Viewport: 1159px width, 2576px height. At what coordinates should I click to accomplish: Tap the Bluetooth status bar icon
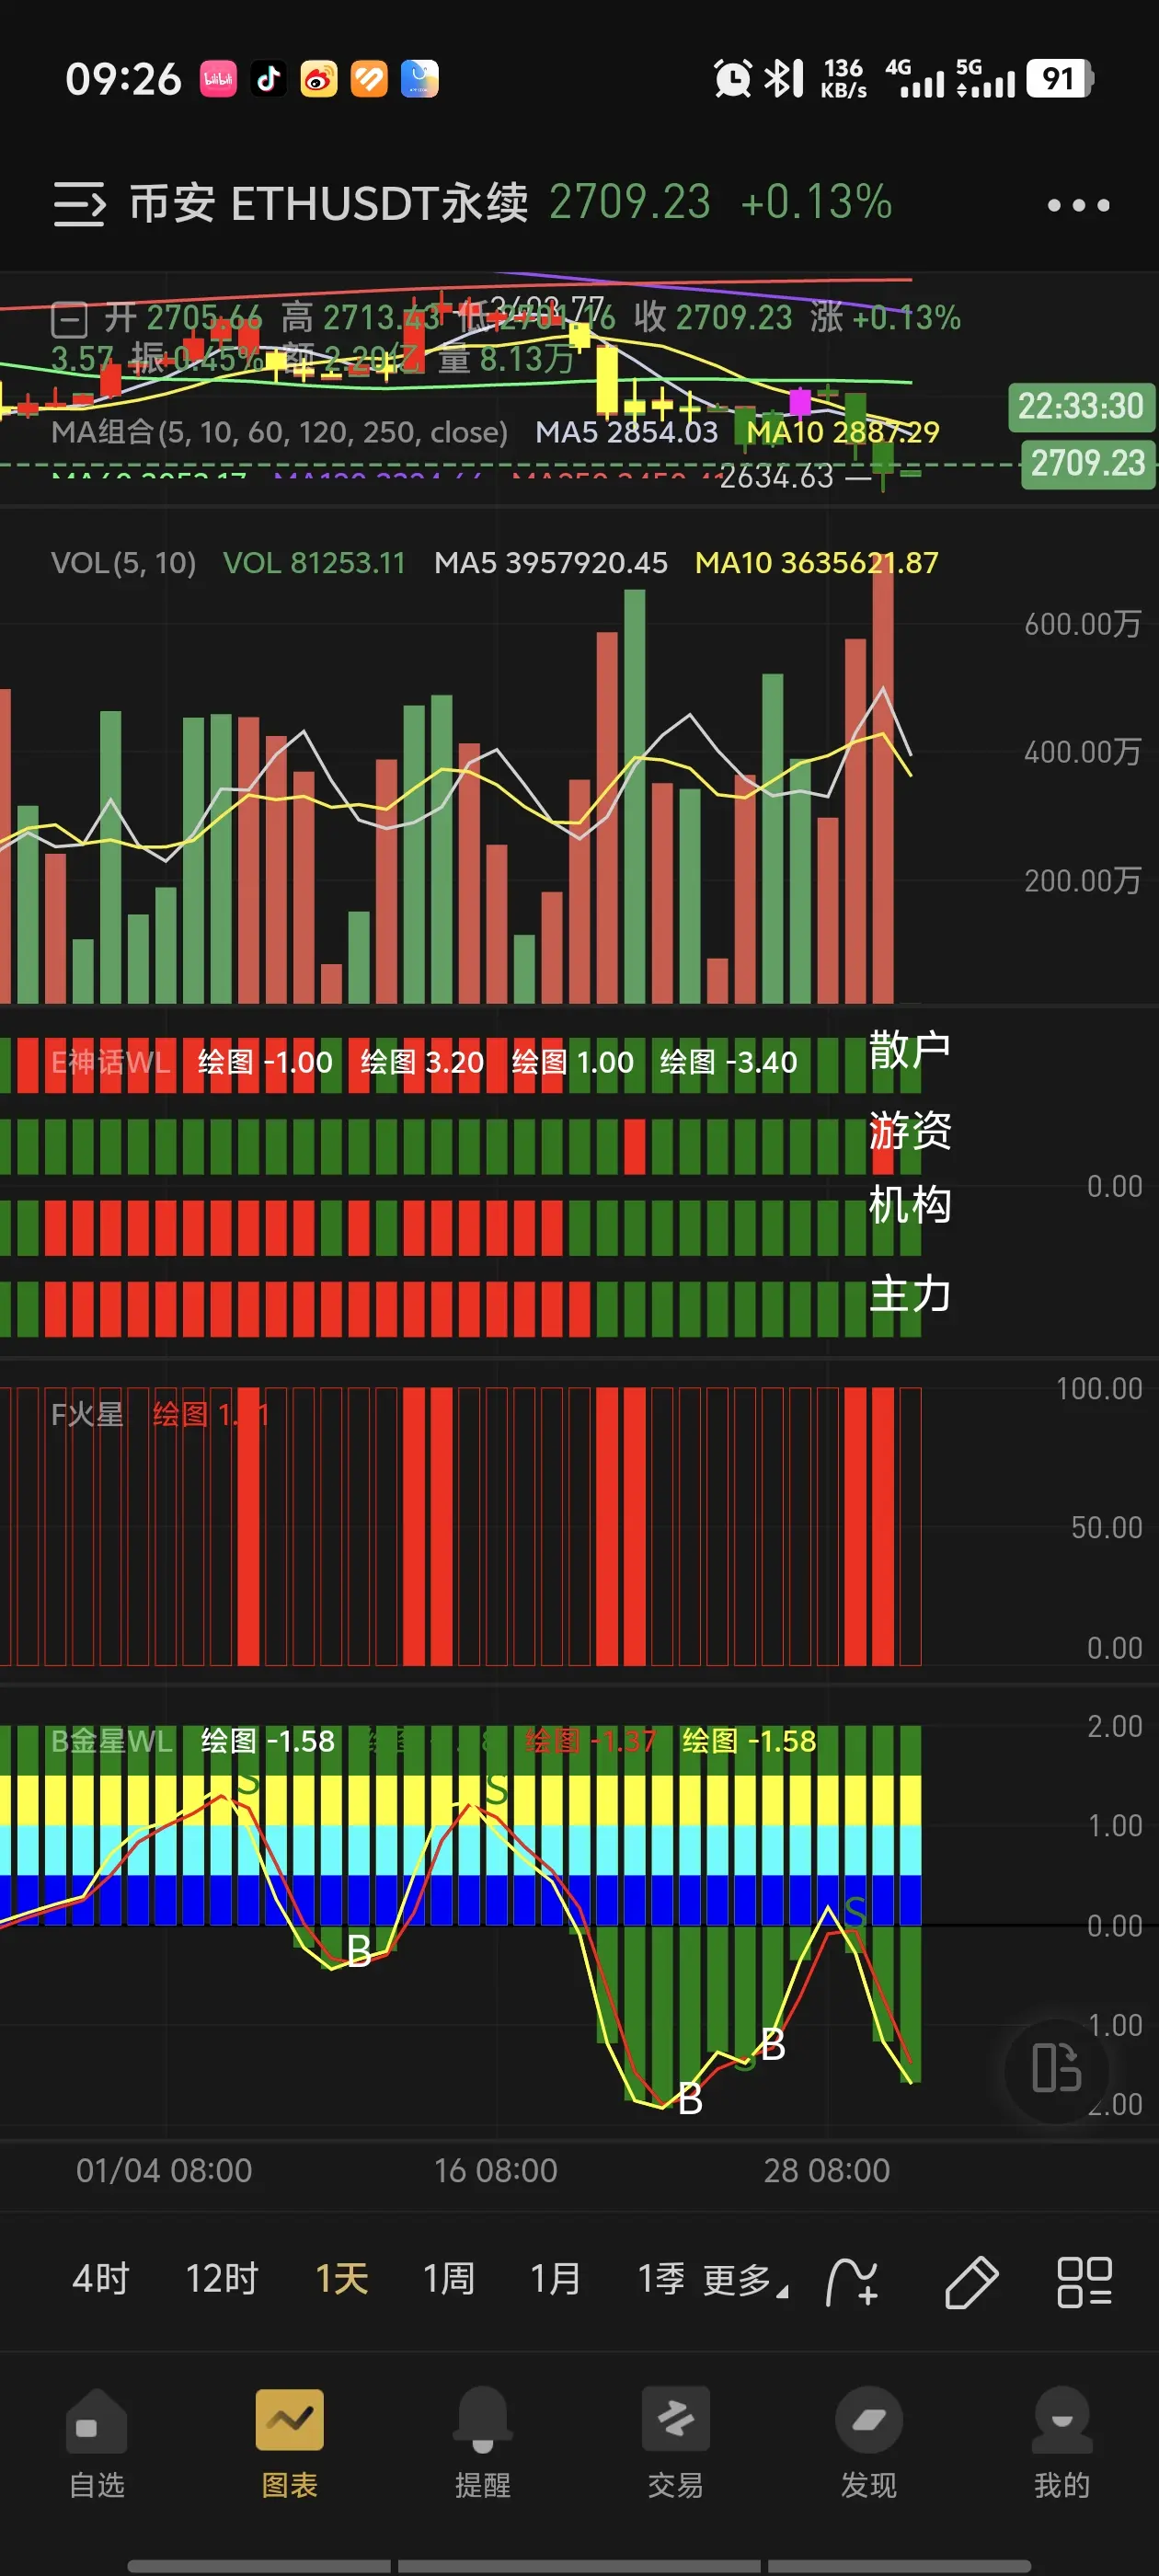[784, 78]
